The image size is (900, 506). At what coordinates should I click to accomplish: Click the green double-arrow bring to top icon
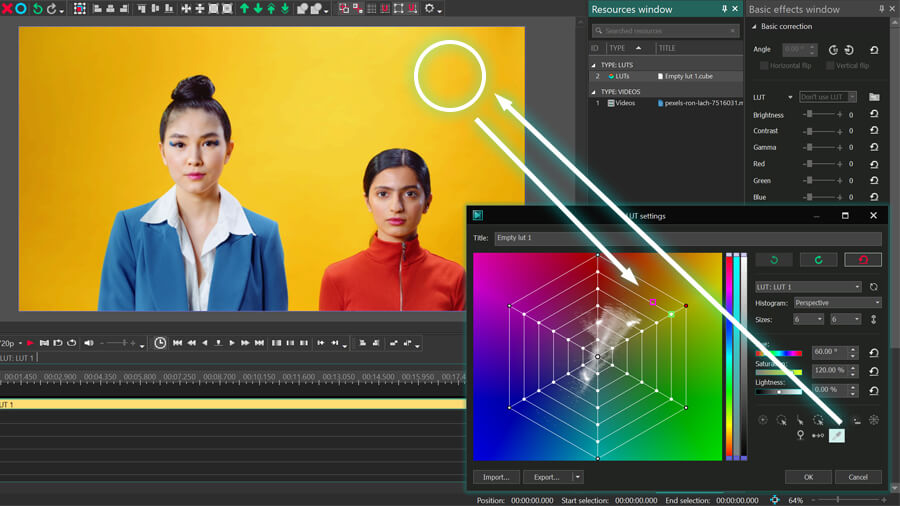click(x=271, y=9)
